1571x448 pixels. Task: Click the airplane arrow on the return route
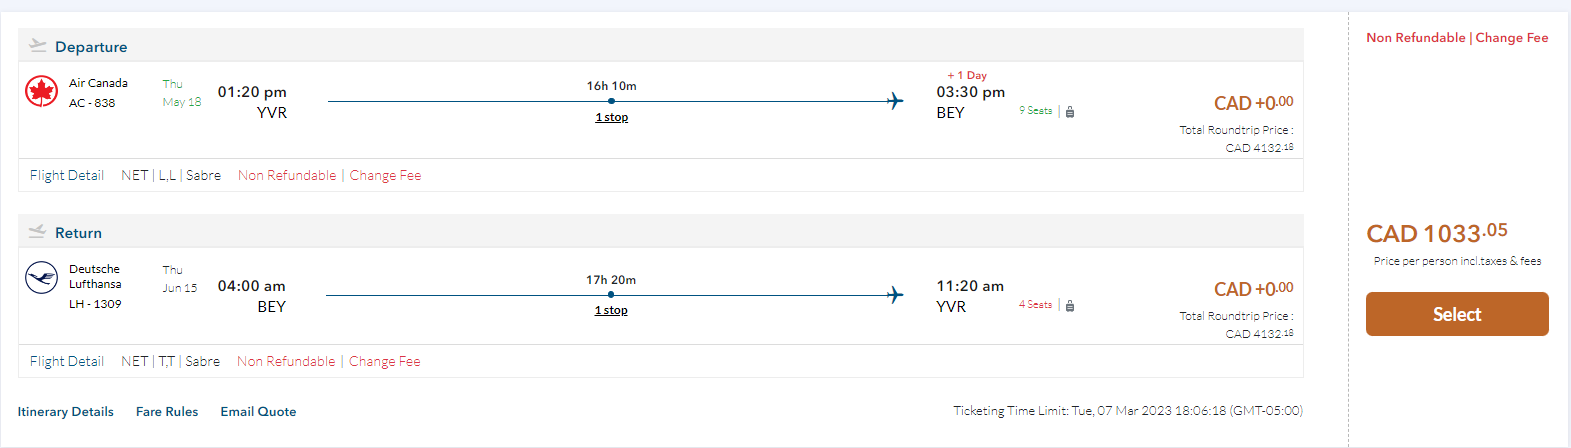[x=895, y=295]
